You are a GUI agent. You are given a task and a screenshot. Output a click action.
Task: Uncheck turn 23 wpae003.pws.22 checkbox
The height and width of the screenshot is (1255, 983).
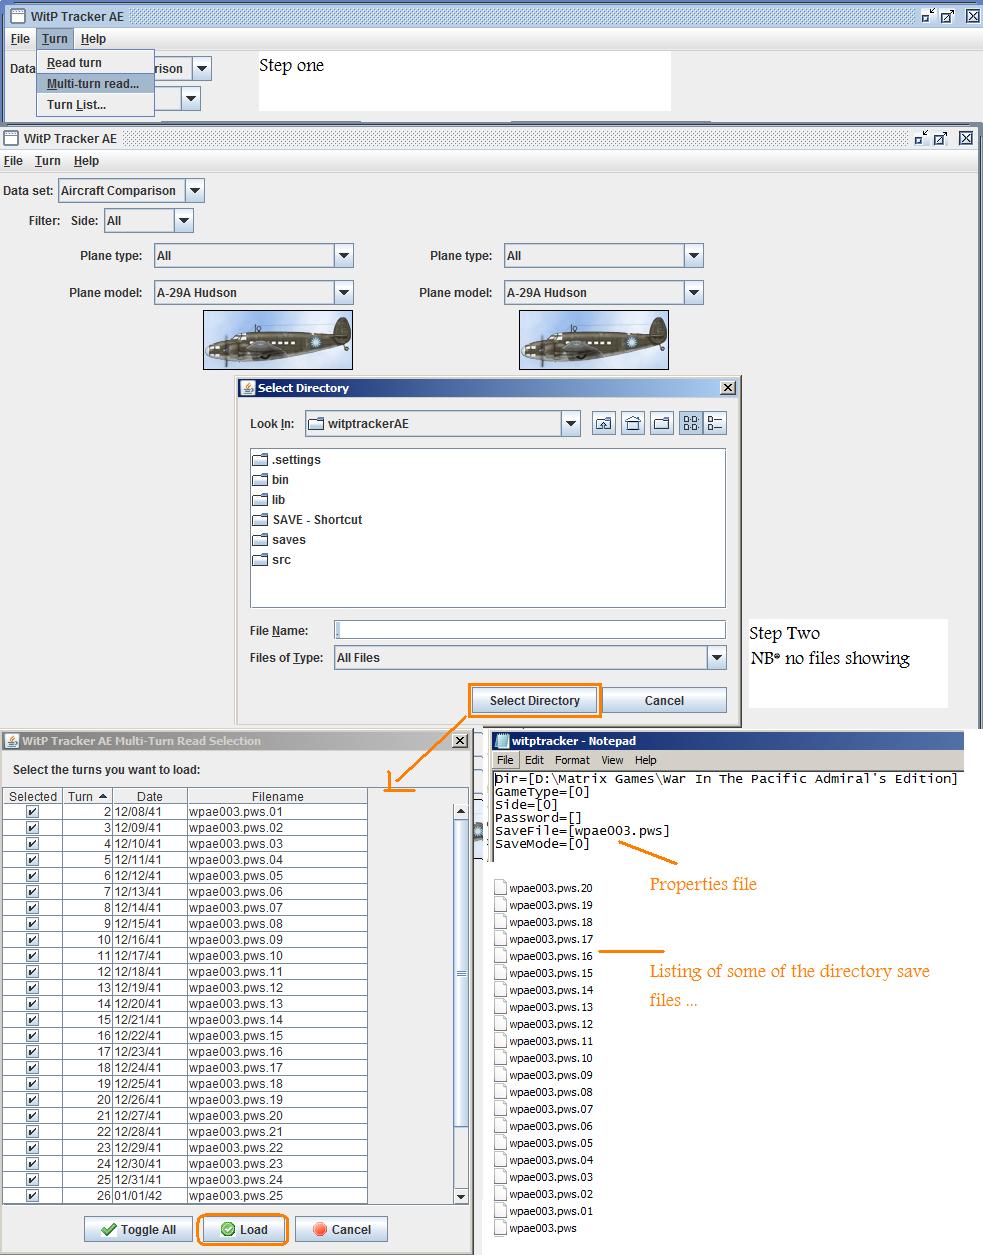(32, 1148)
